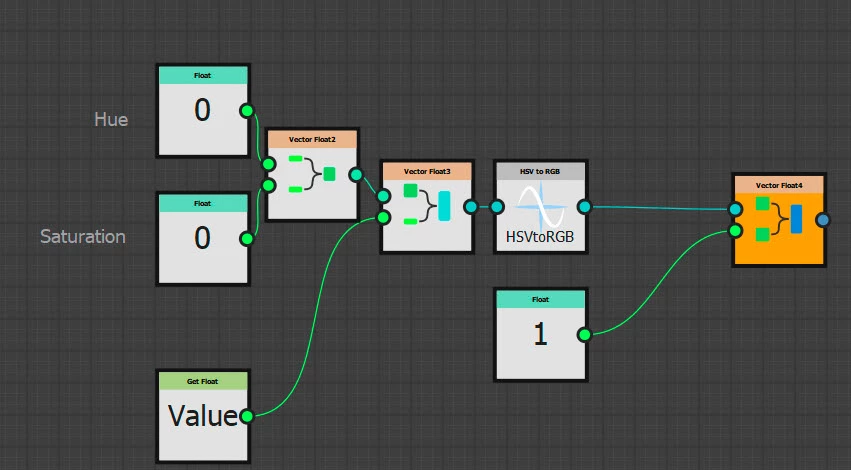
Task: Click the HSVtoRGB sine wave icon
Action: pyautogui.click(x=540, y=206)
